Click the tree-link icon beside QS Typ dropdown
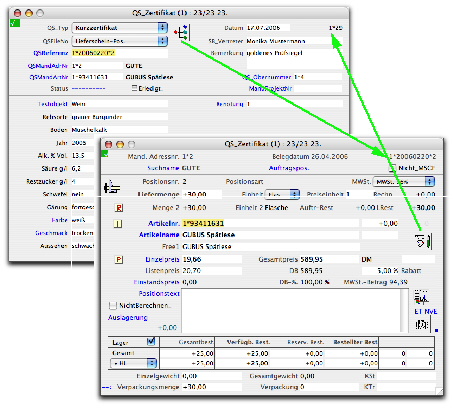This screenshot has height=410, width=453. click(x=182, y=33)
